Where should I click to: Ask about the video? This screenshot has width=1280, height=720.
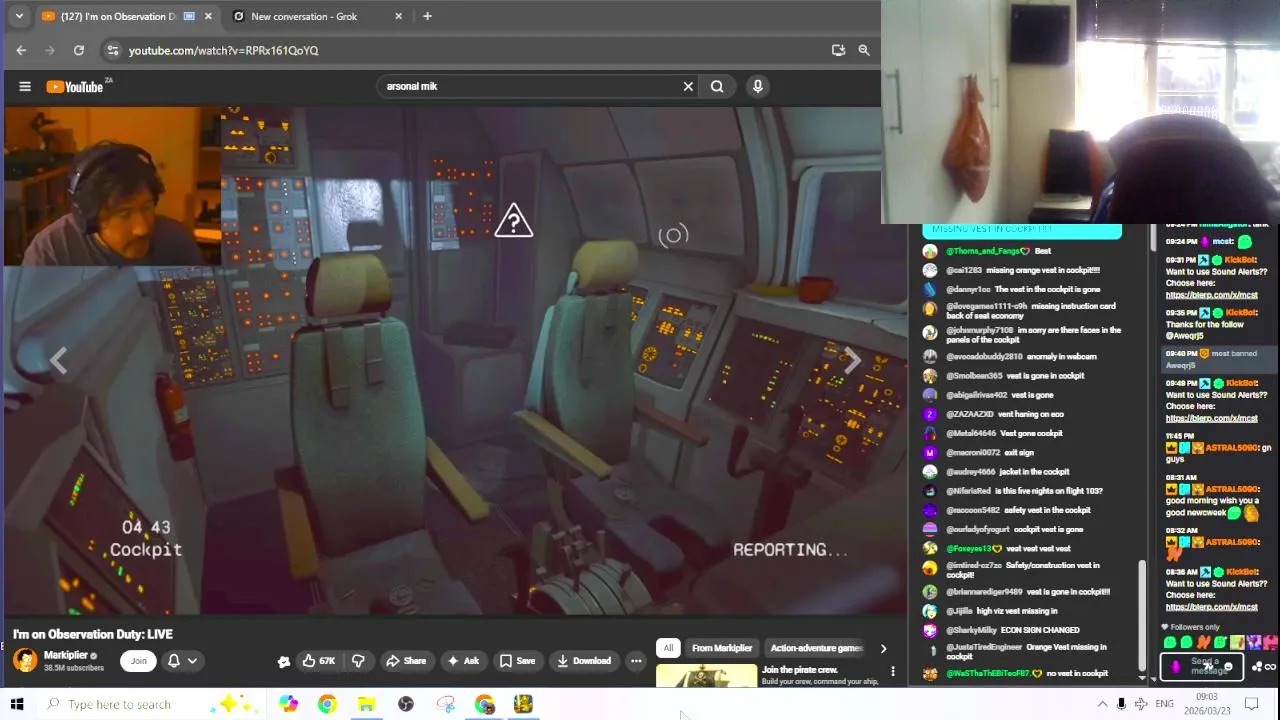pos(463,661)
